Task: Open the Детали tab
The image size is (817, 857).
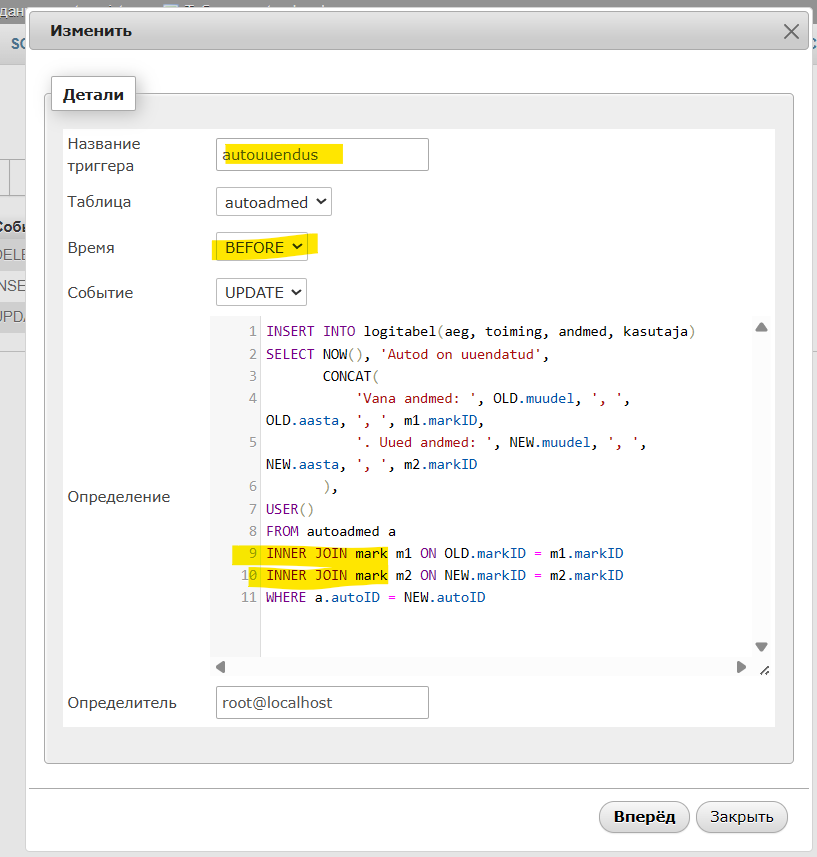Action: click(93, 94)
